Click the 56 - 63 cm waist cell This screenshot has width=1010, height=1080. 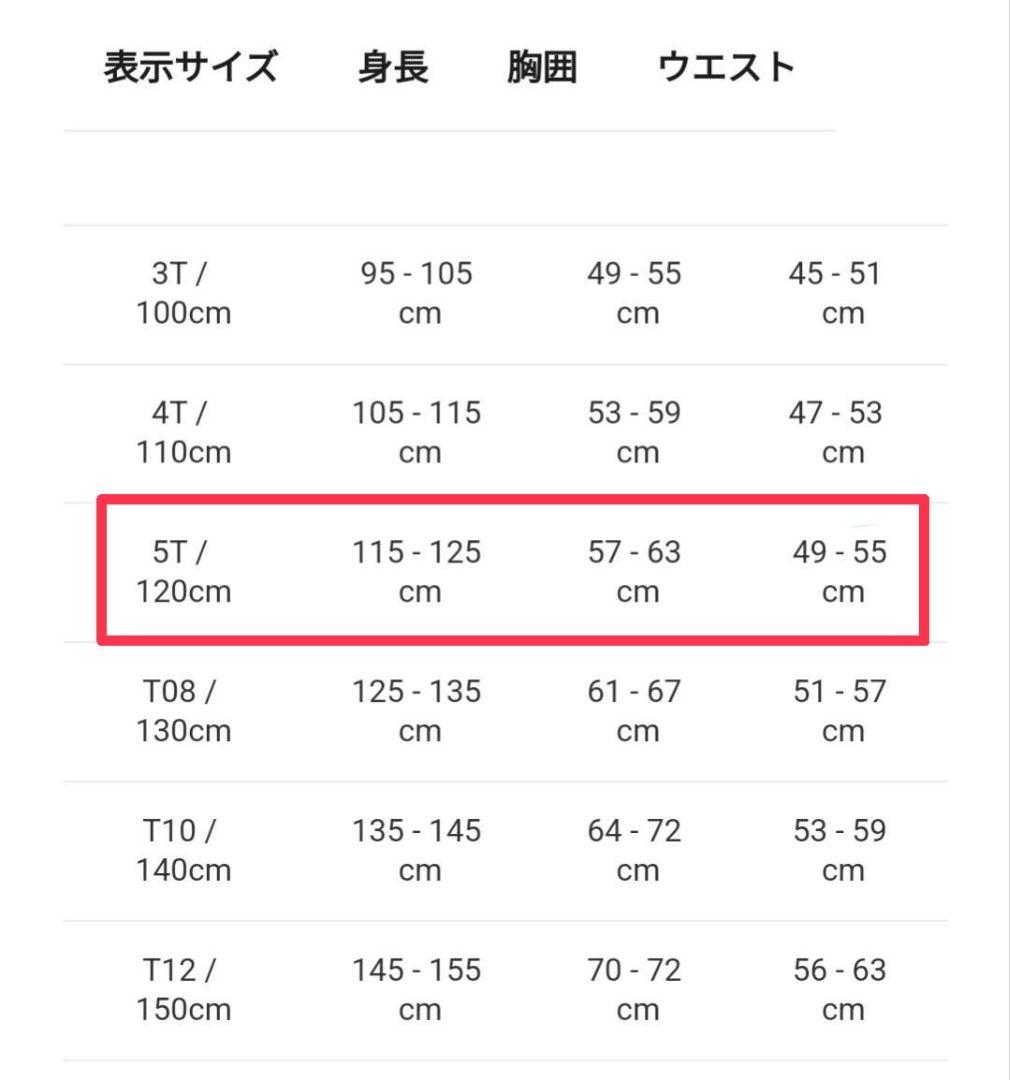pos(840,990)
